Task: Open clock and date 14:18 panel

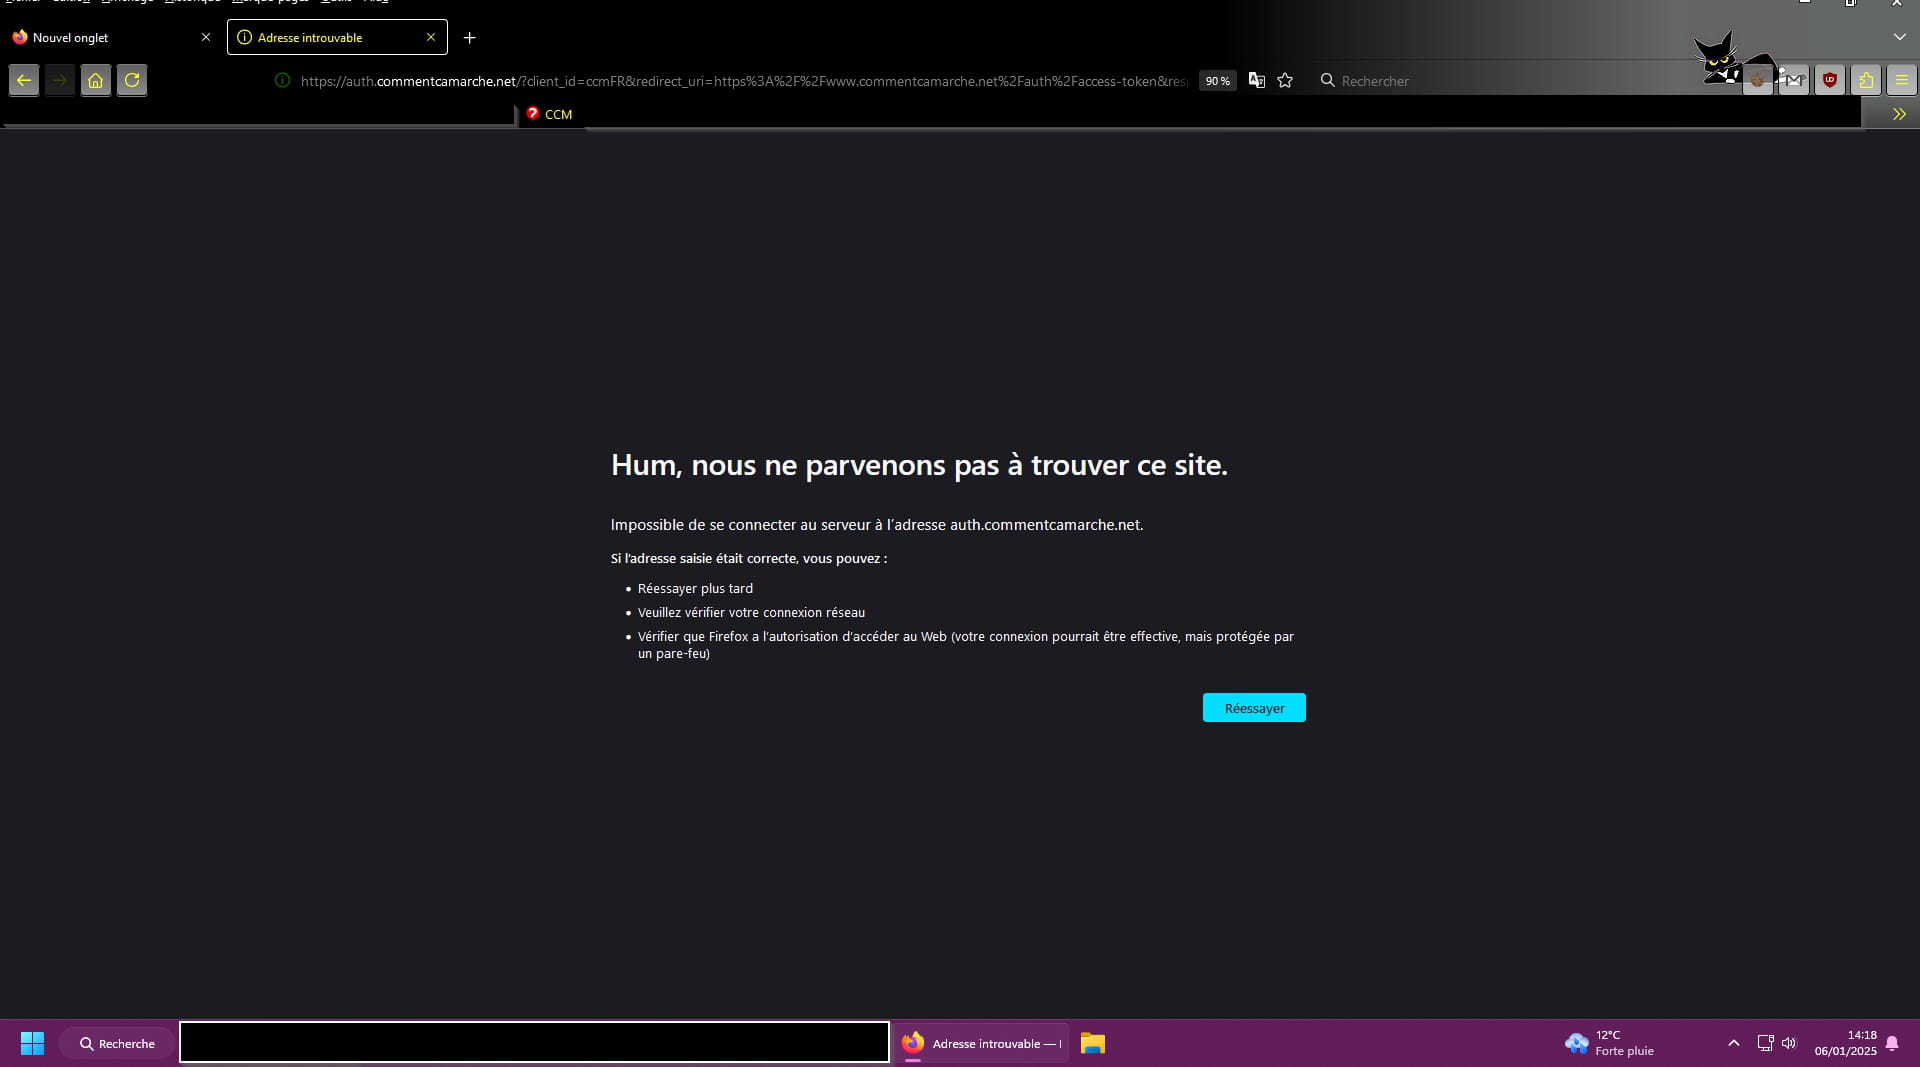Action: pyautogui.click(x=1846, y=1043)
